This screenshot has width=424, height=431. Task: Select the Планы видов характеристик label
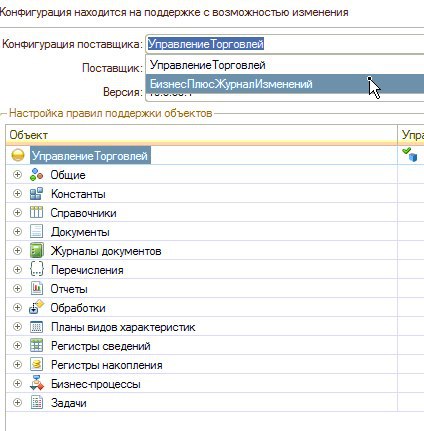pos(123,327)
